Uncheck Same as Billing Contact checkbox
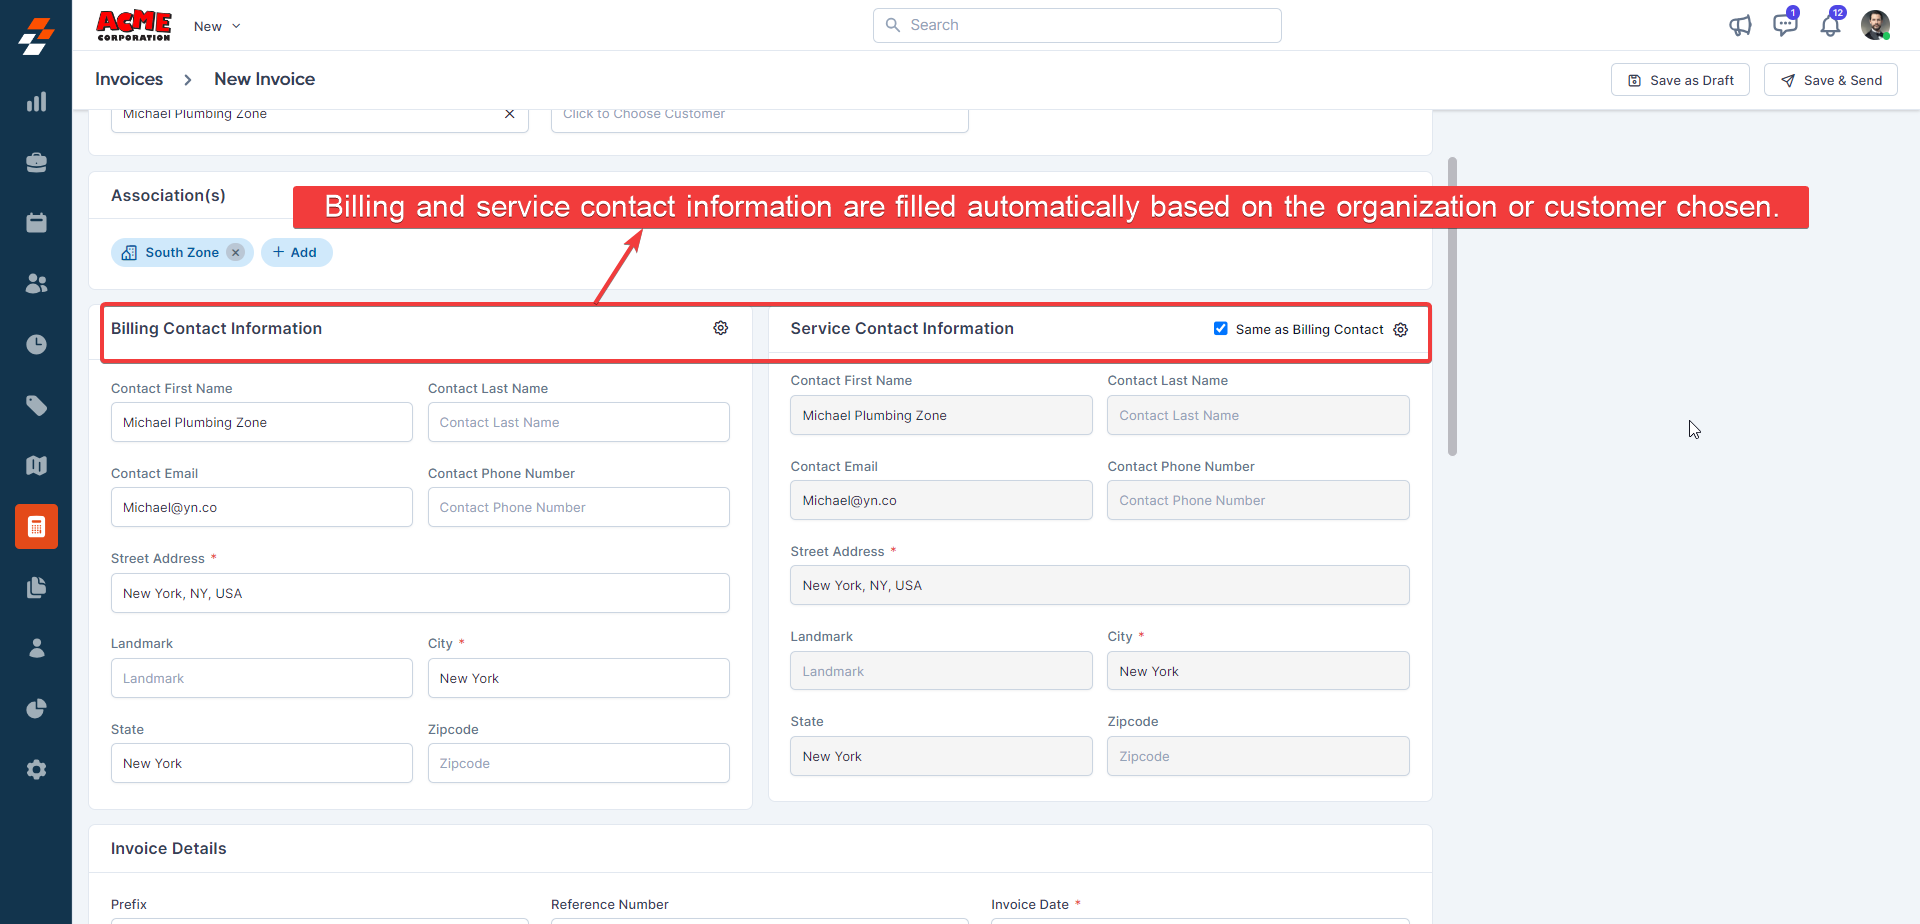Viewport: 1920px width, 924px height. [x=1220, y=329]
